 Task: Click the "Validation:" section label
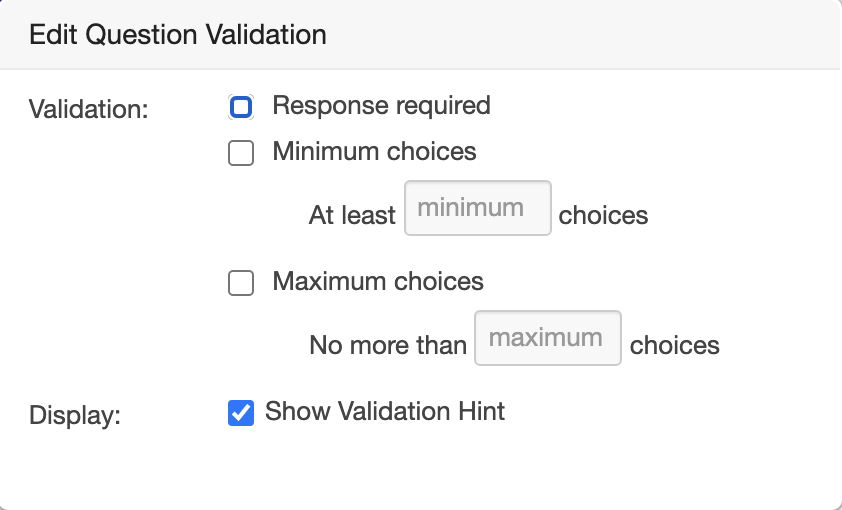[89, 108]
